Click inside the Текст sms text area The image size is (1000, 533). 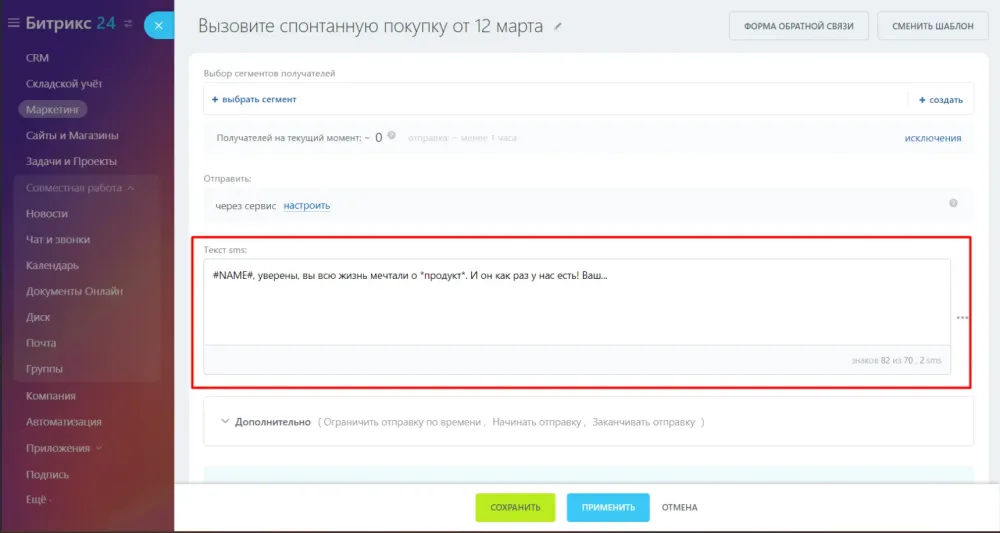(577, 302)
